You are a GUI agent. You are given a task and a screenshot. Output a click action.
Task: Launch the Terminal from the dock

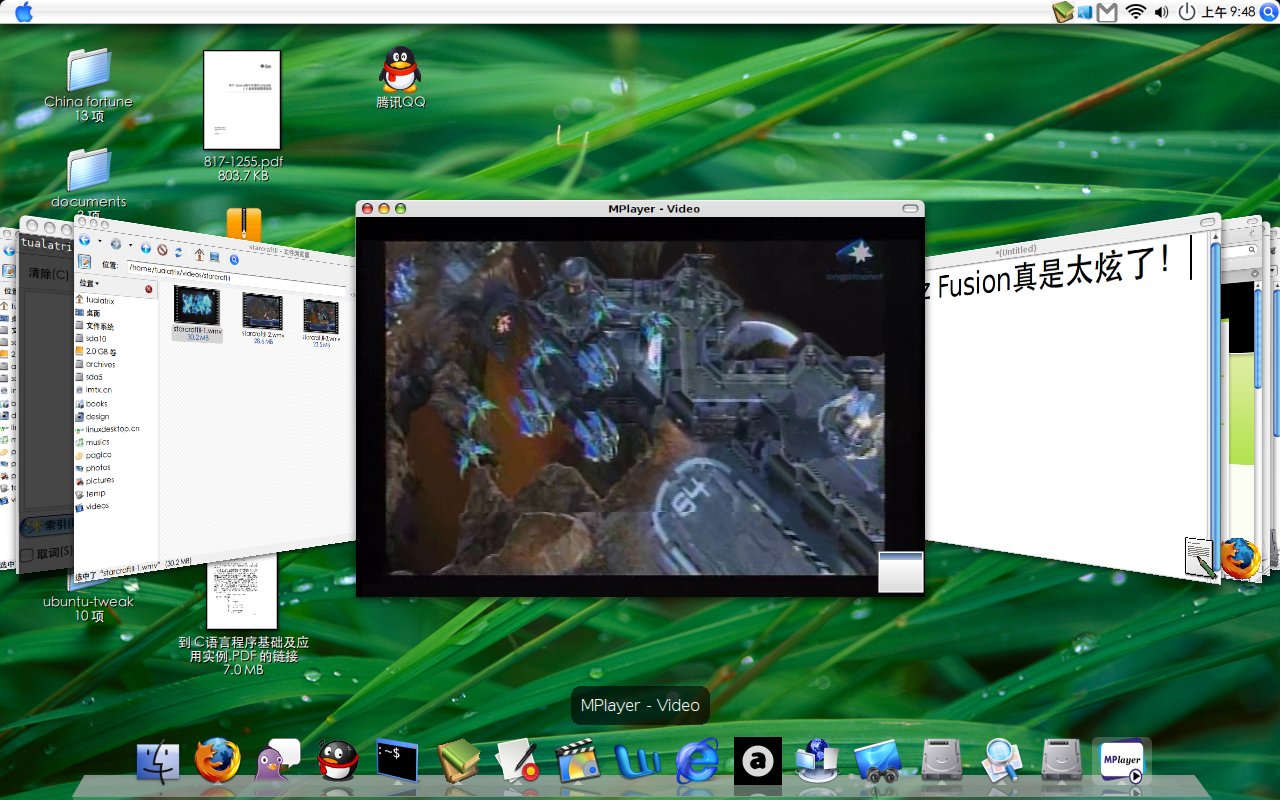(x=397, y=760)
